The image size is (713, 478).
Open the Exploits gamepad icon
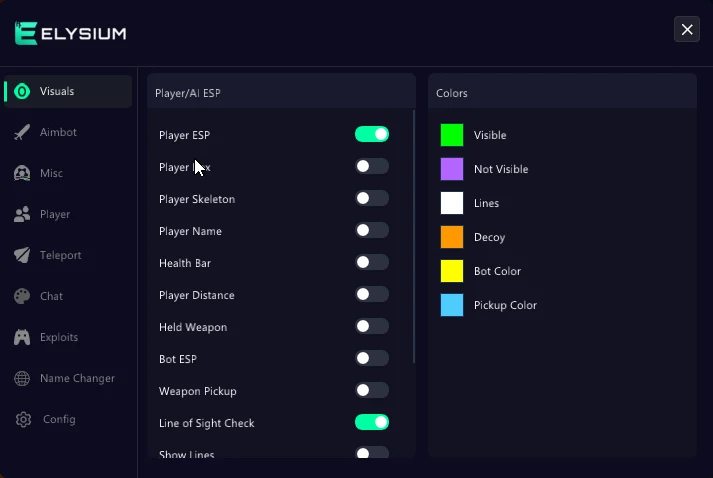click(22, 337)
